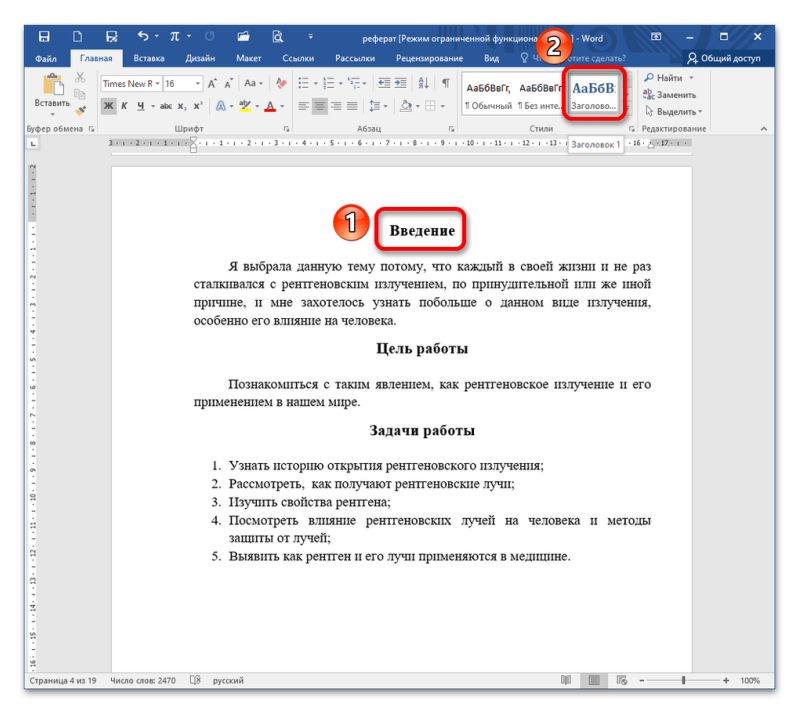
Task: Expand the Вставить paste options arrow
Action: tap(52, 114)
